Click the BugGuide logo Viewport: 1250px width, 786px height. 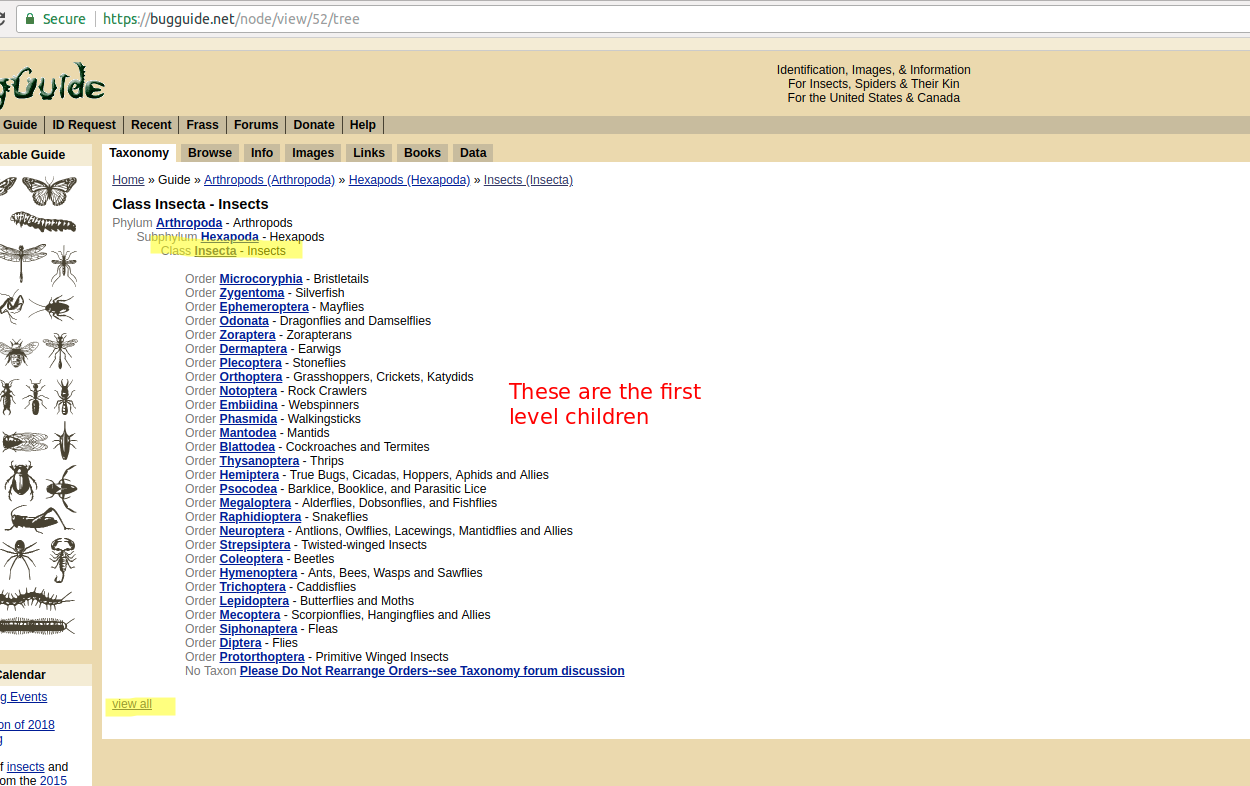tap(53, 83)
